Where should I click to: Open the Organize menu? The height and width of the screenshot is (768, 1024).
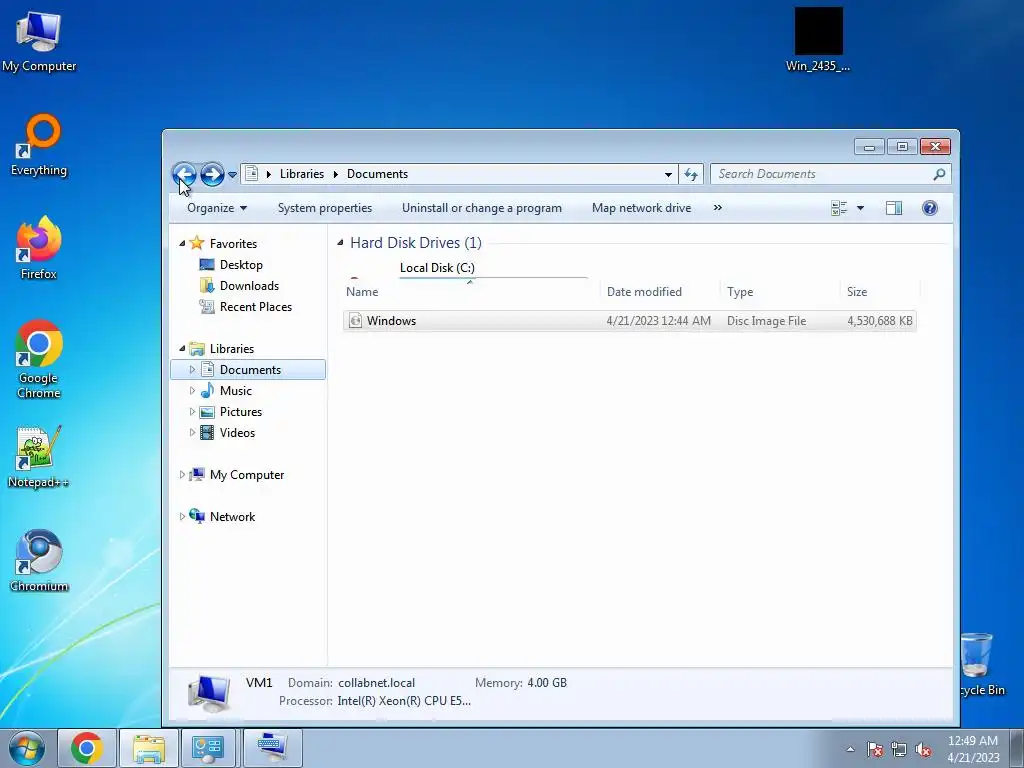[217, 208]
